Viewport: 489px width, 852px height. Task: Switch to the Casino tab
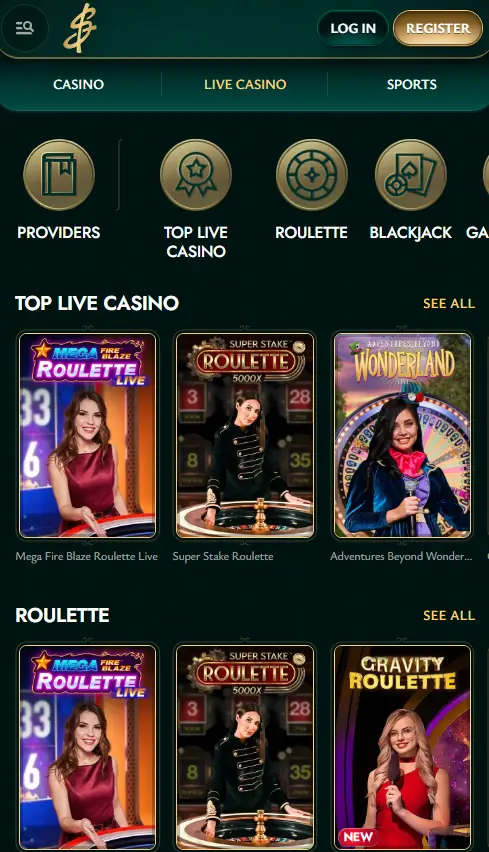(79, 84)
